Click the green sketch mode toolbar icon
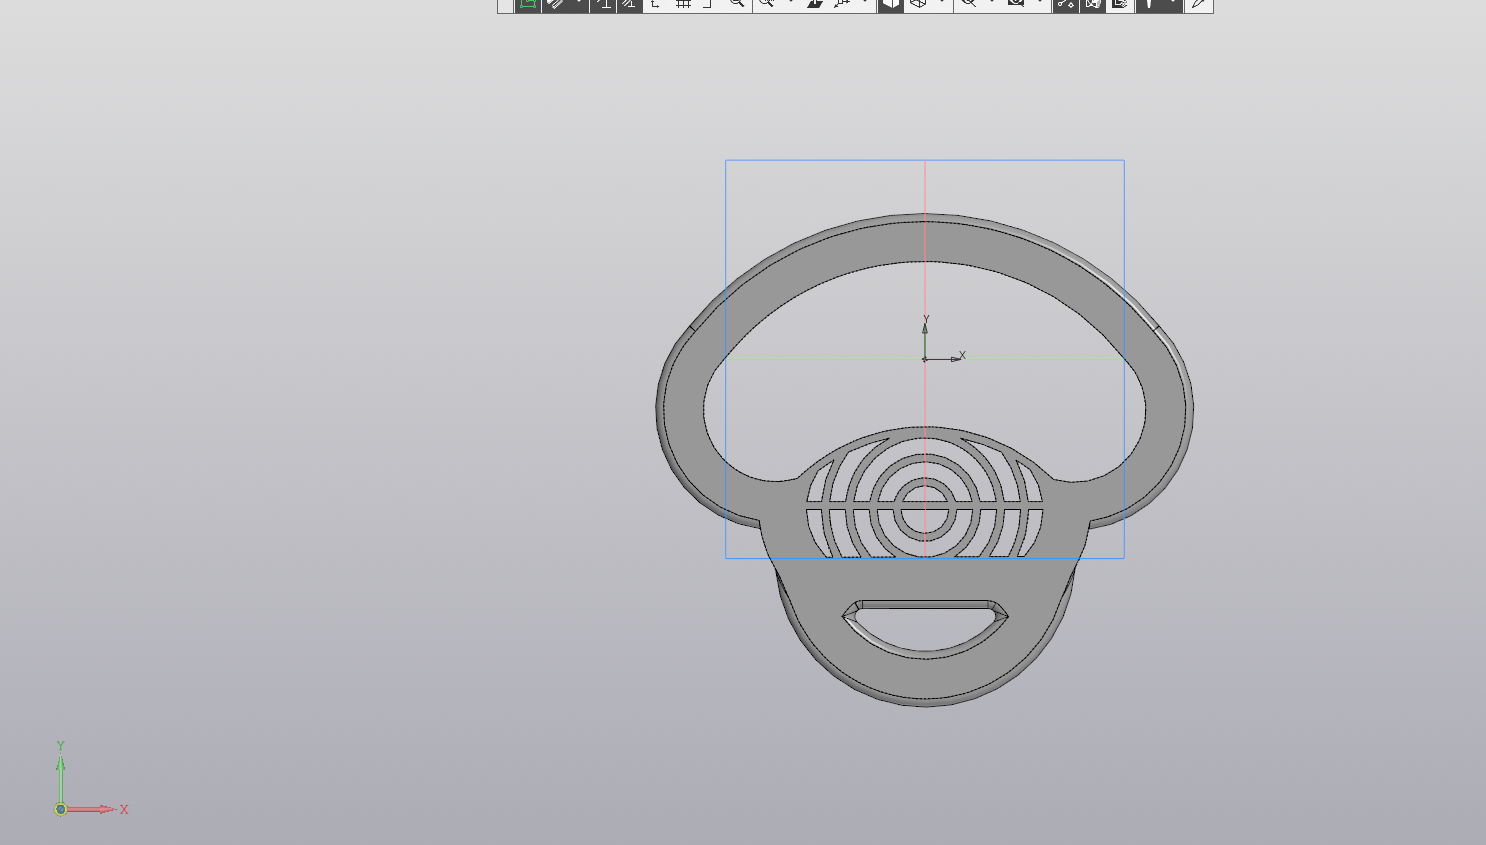 pos(528,4)
